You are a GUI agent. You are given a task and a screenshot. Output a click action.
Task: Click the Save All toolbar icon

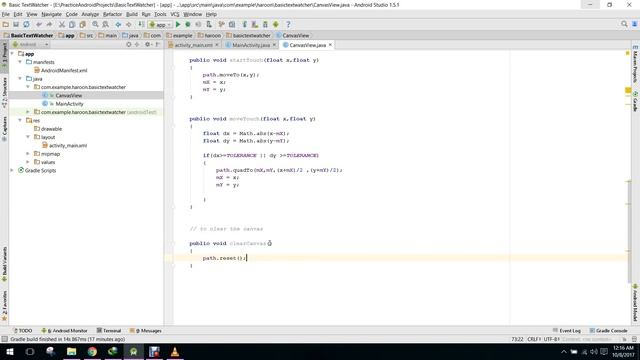click(x=16, y=24)
